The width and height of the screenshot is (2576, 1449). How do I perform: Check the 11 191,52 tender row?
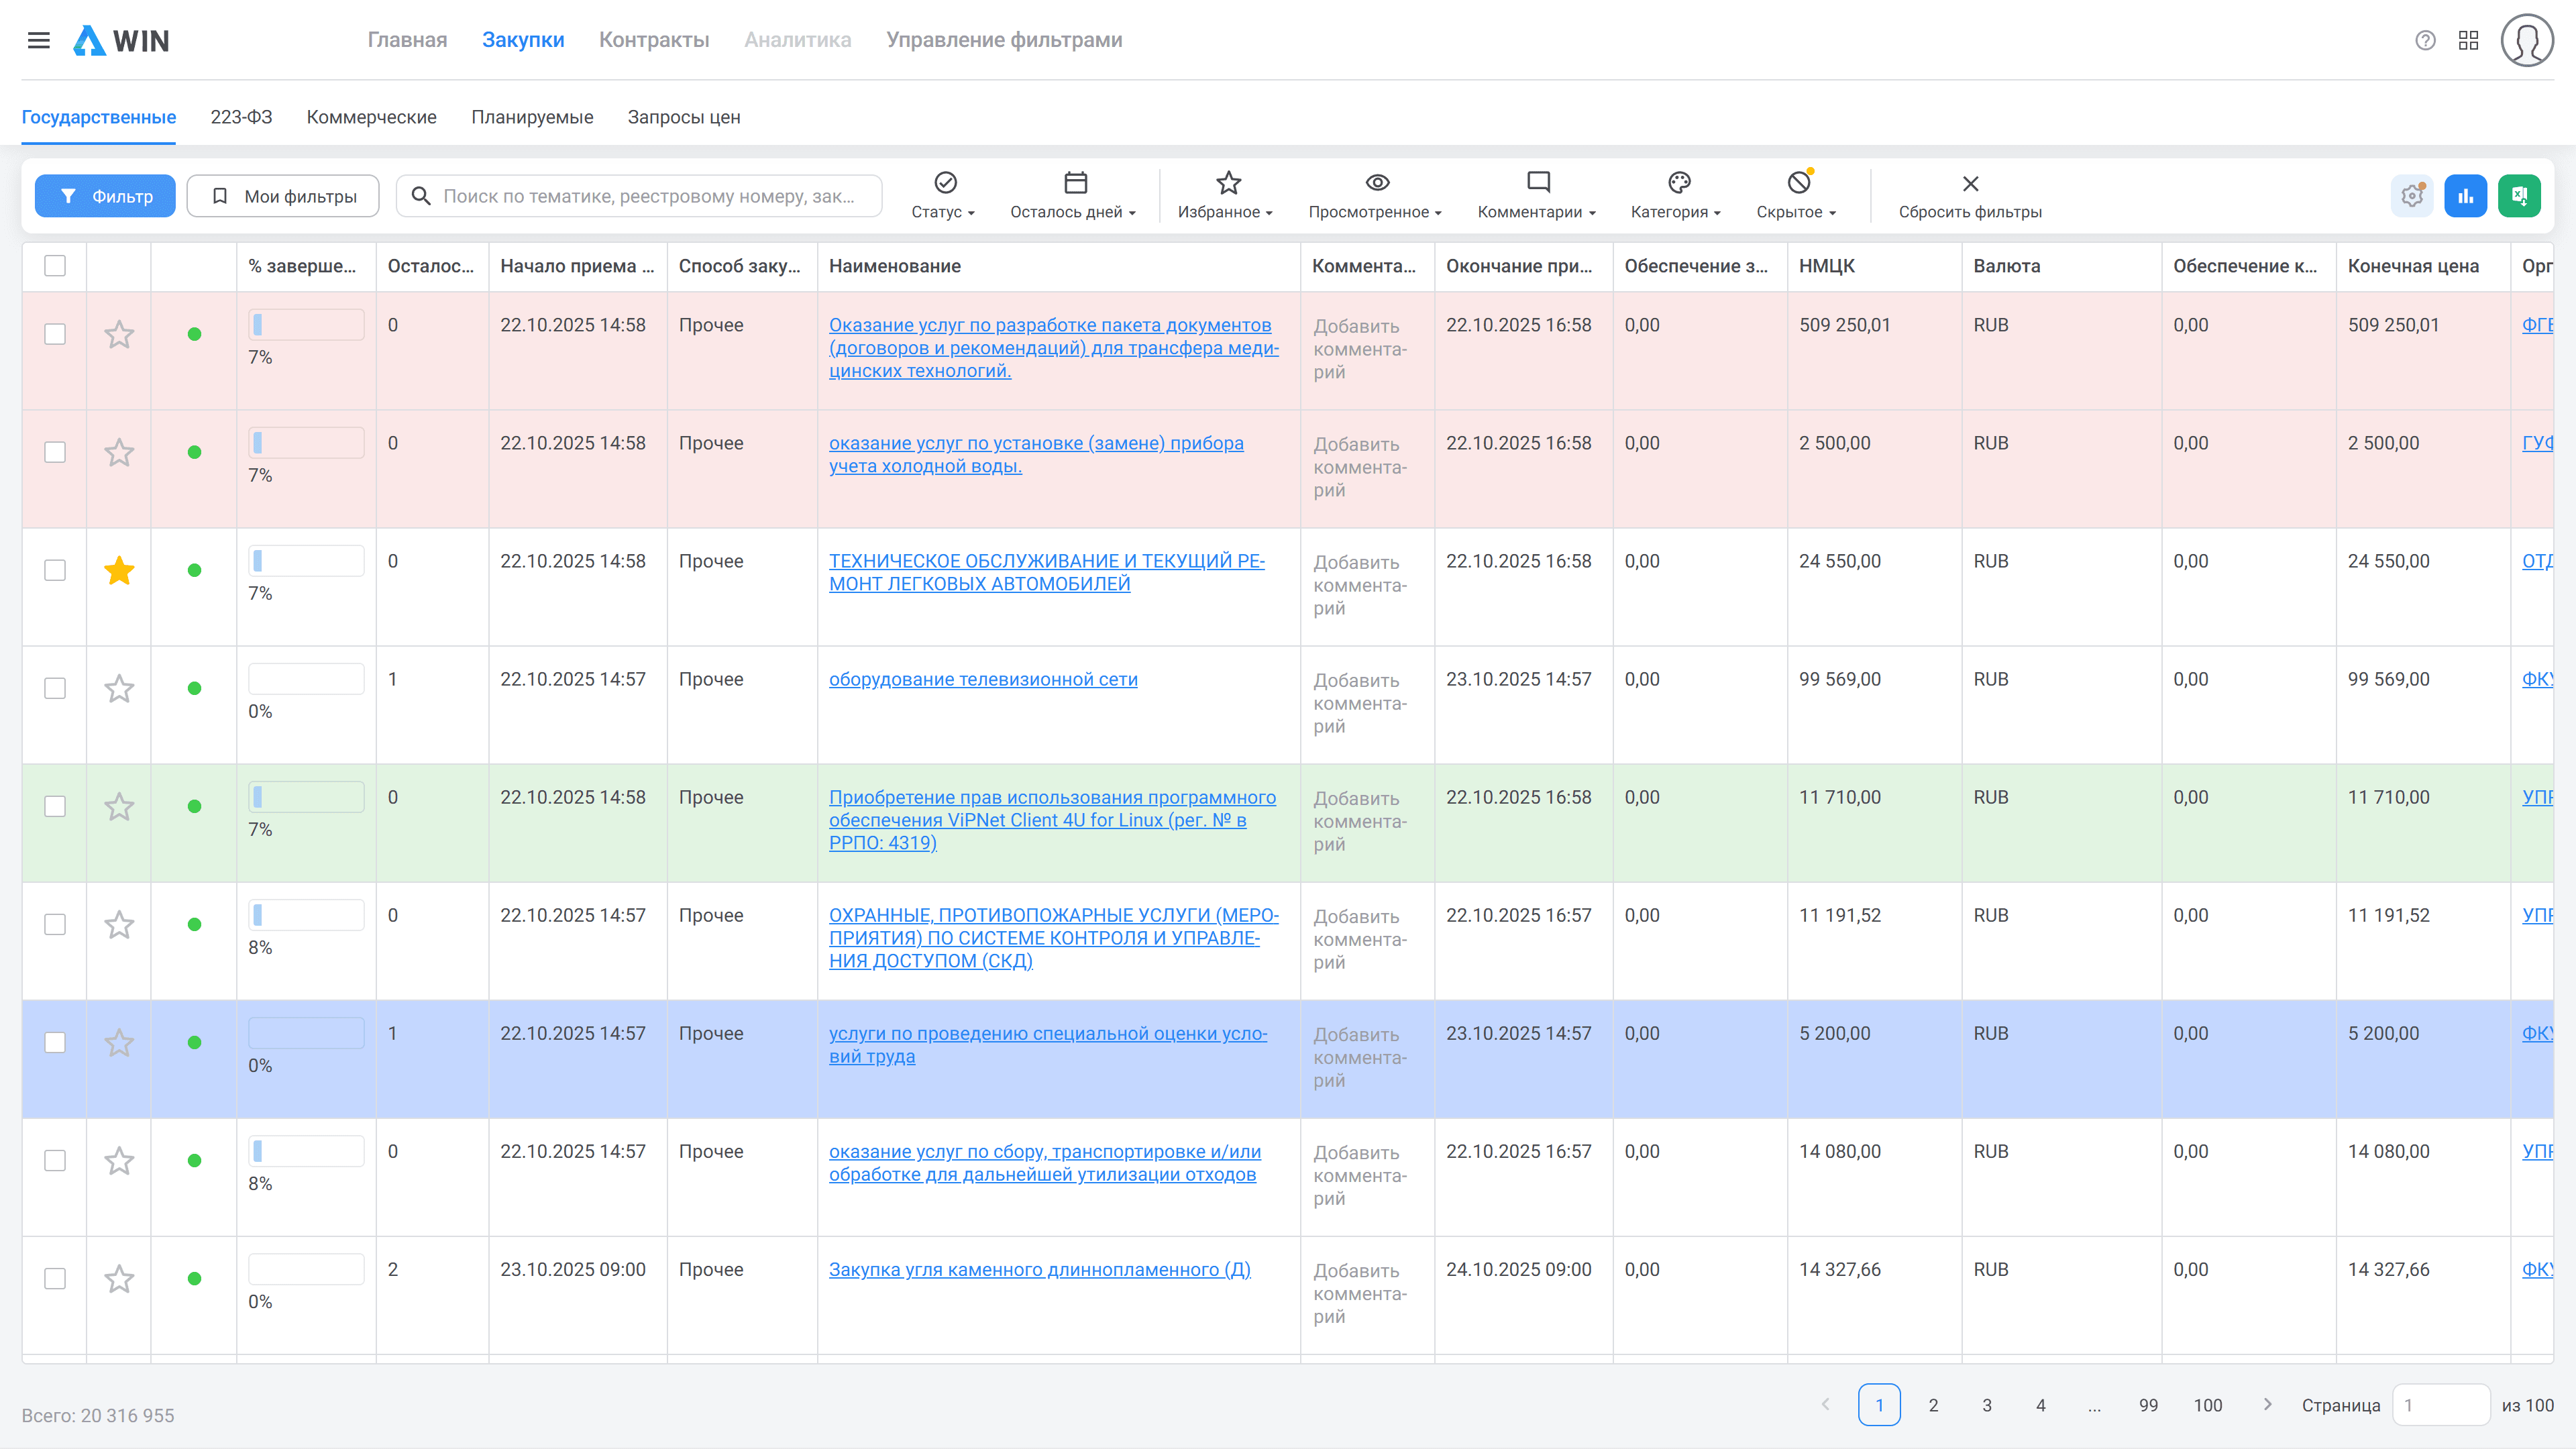click(x=55, y=924)
